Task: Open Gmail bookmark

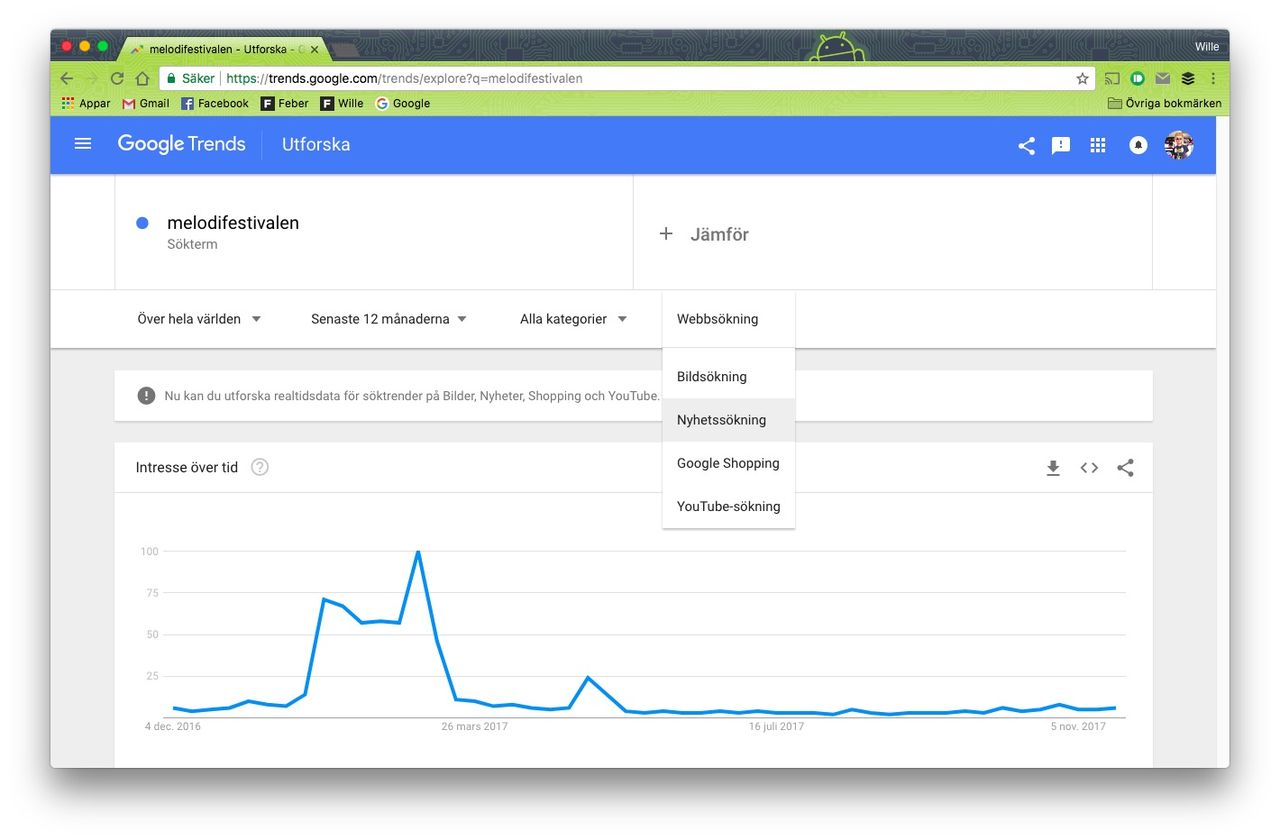Action: [146, 103]
